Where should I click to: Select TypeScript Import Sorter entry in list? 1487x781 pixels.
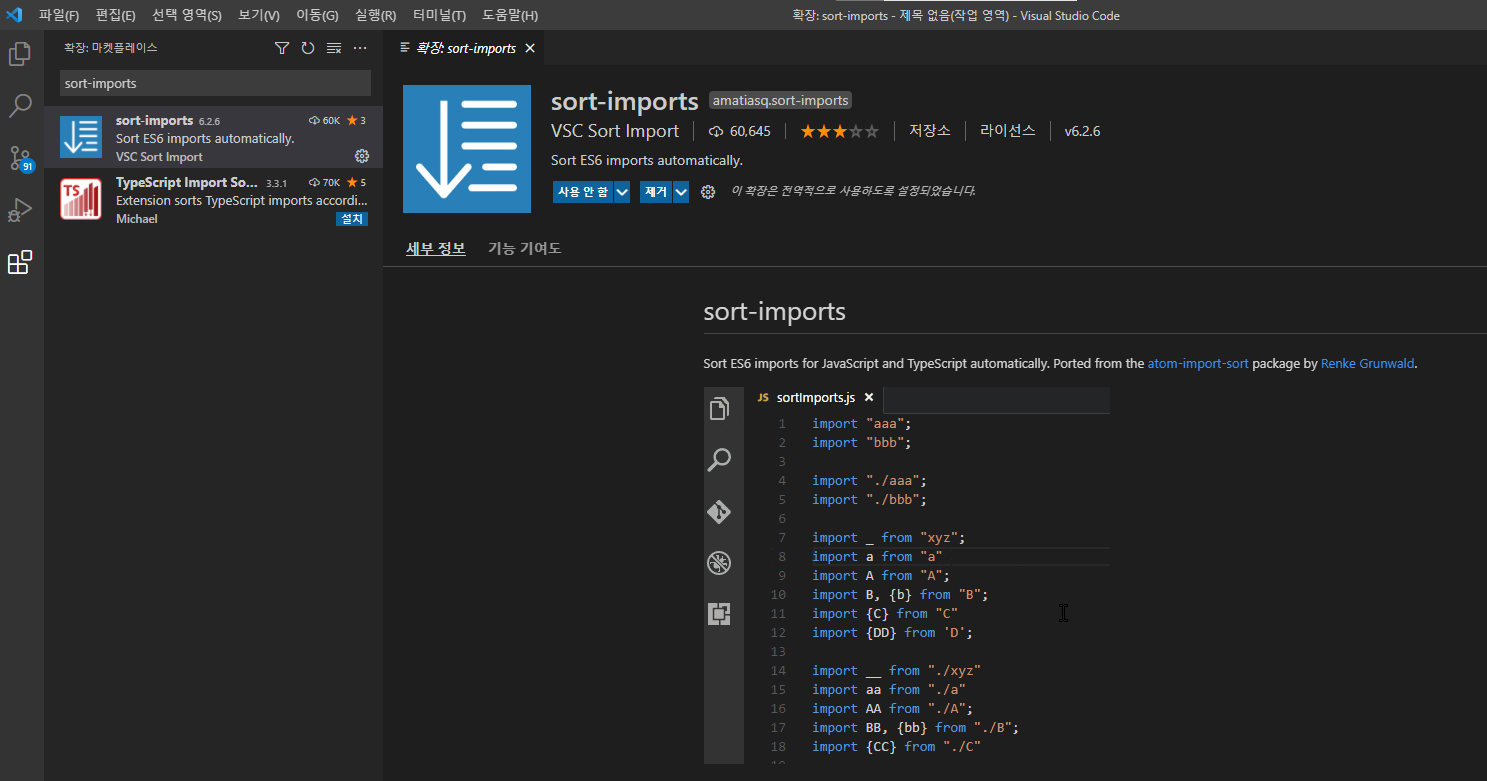(x=213, y=199)
